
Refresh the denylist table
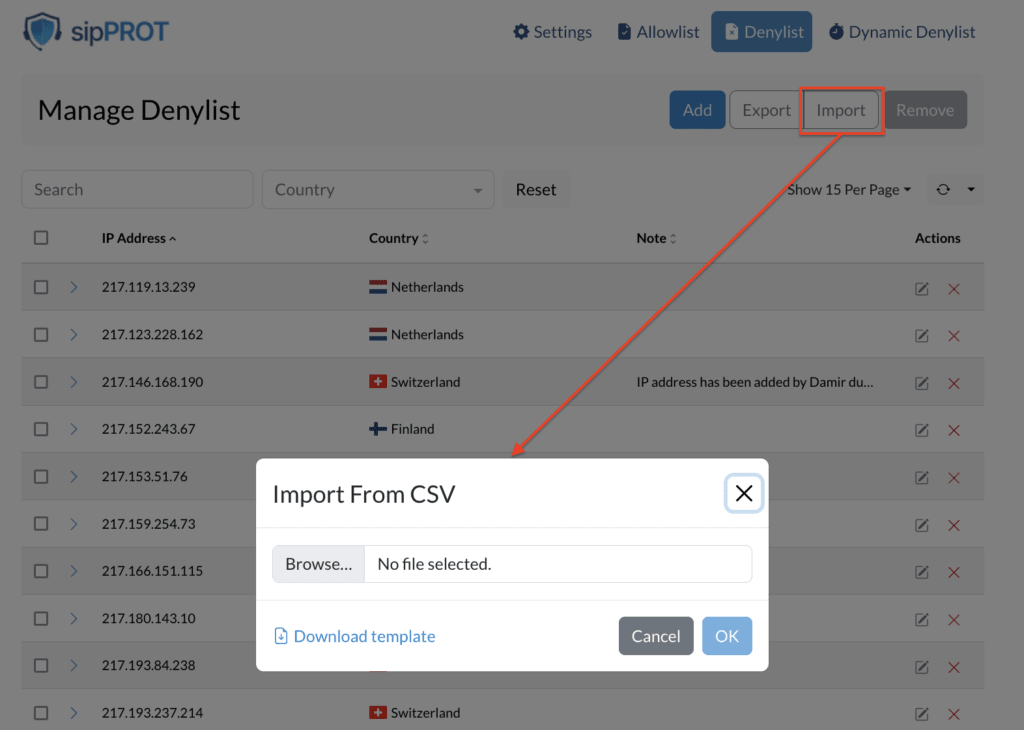[x=943, y=189]
